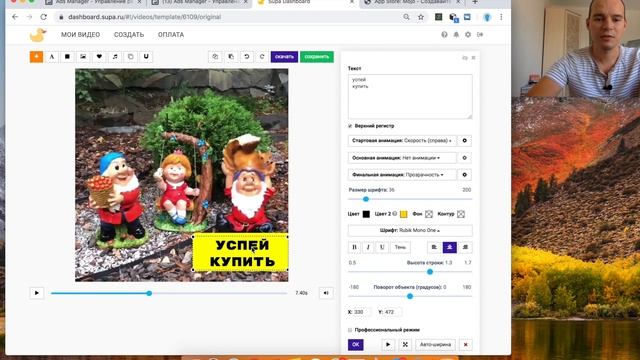
Task: Toggle the Тень shadow button
Action: 400,247
